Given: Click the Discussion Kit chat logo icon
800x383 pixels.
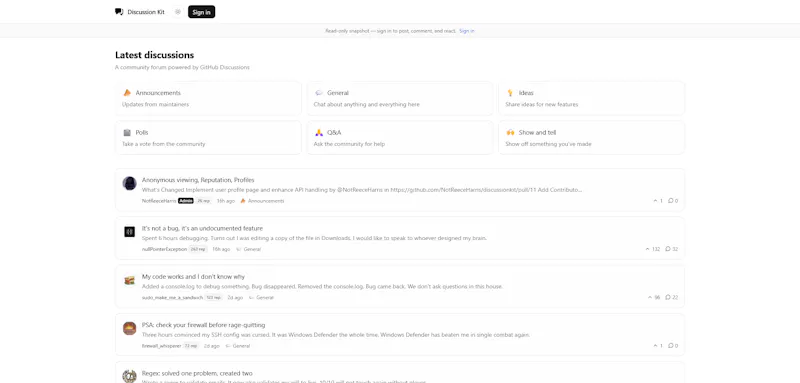Looking at the screenshot, I should tap(119, 12).
